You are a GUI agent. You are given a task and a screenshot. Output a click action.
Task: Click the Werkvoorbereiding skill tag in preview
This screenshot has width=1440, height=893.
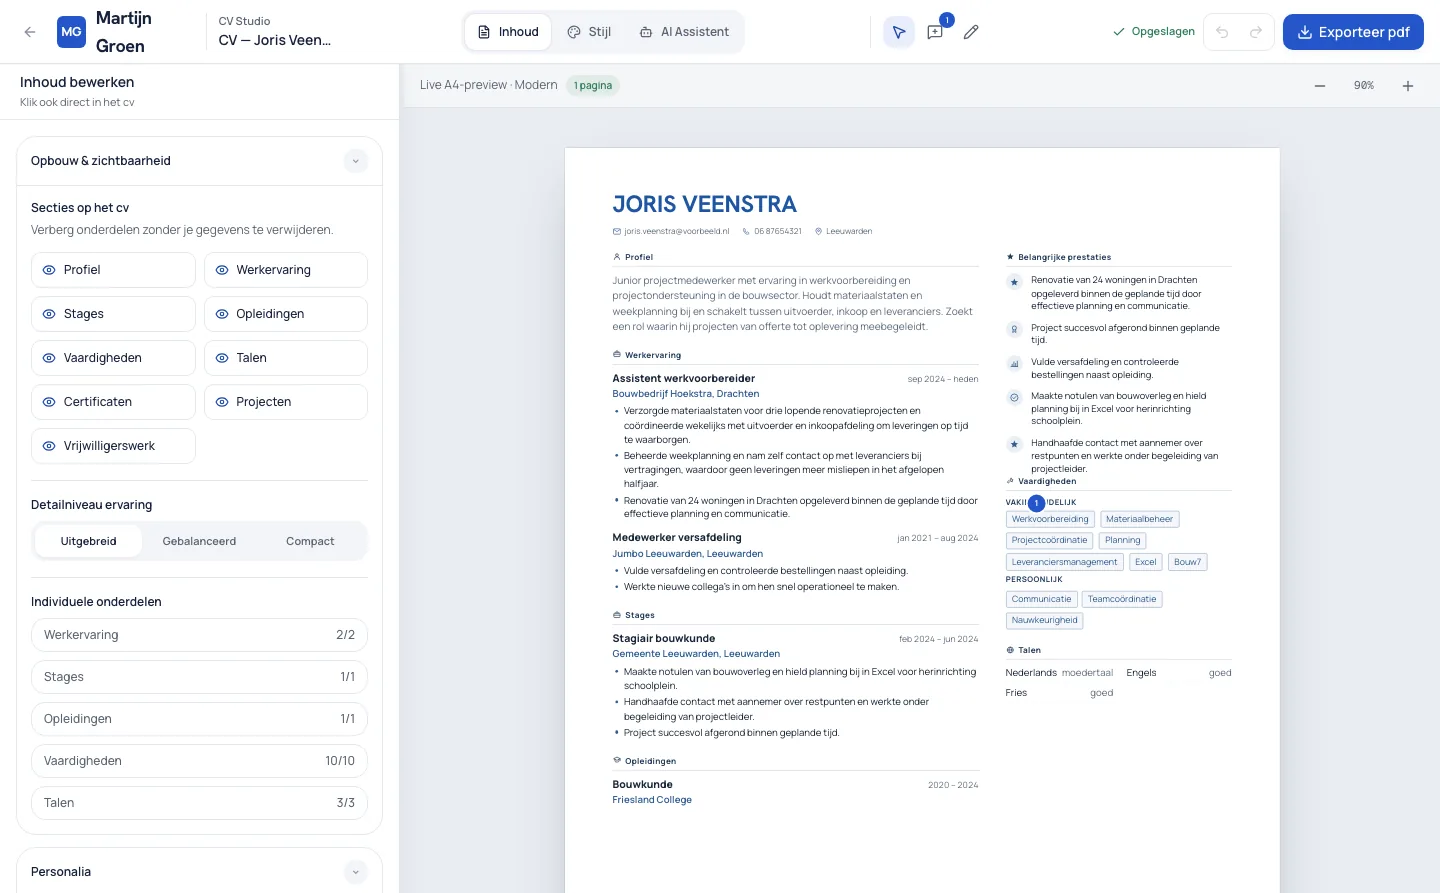point(1050,519)
